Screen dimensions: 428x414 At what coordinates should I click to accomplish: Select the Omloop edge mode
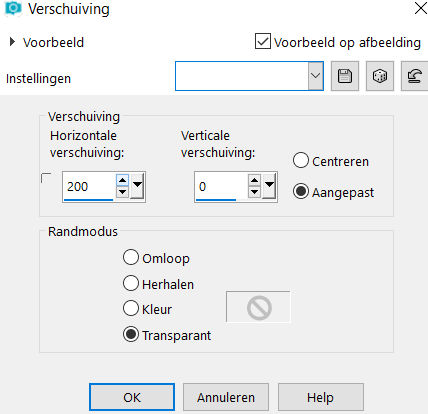click(131, 257)
